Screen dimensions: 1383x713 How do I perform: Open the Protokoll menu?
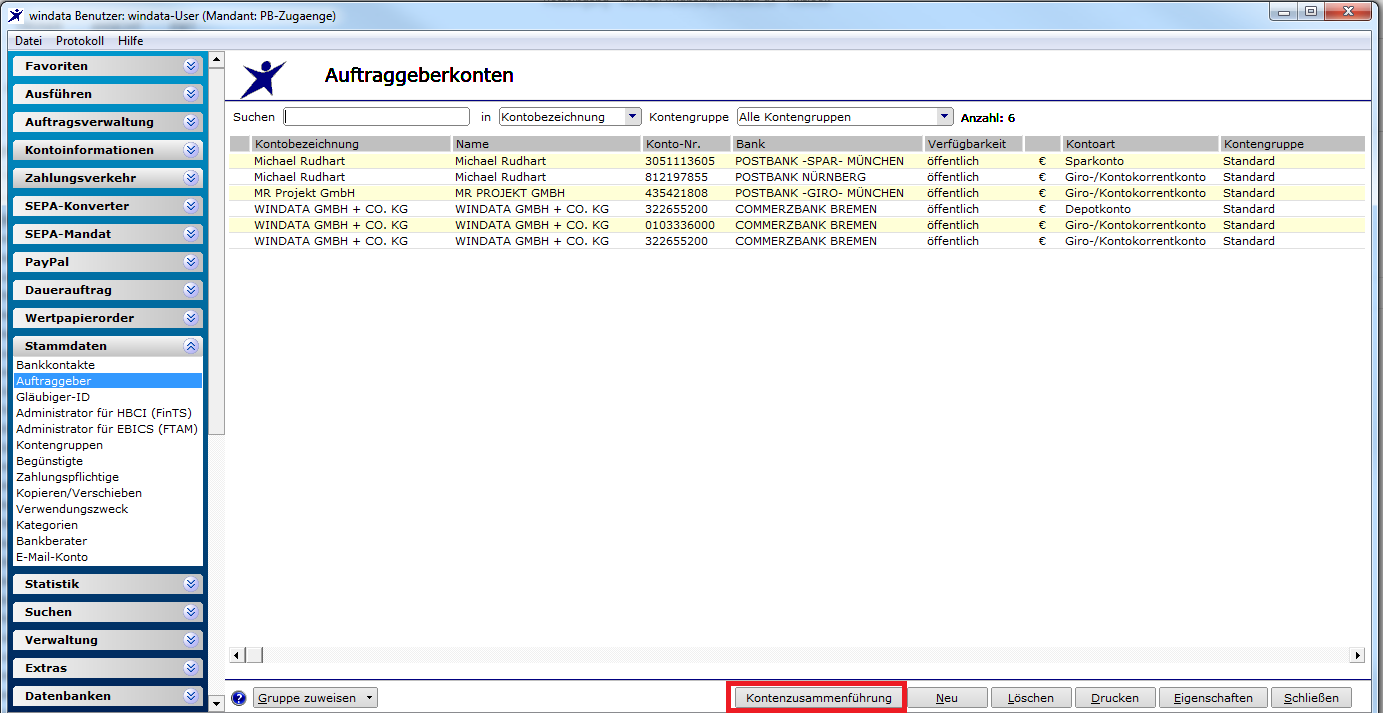click(80, 41)
